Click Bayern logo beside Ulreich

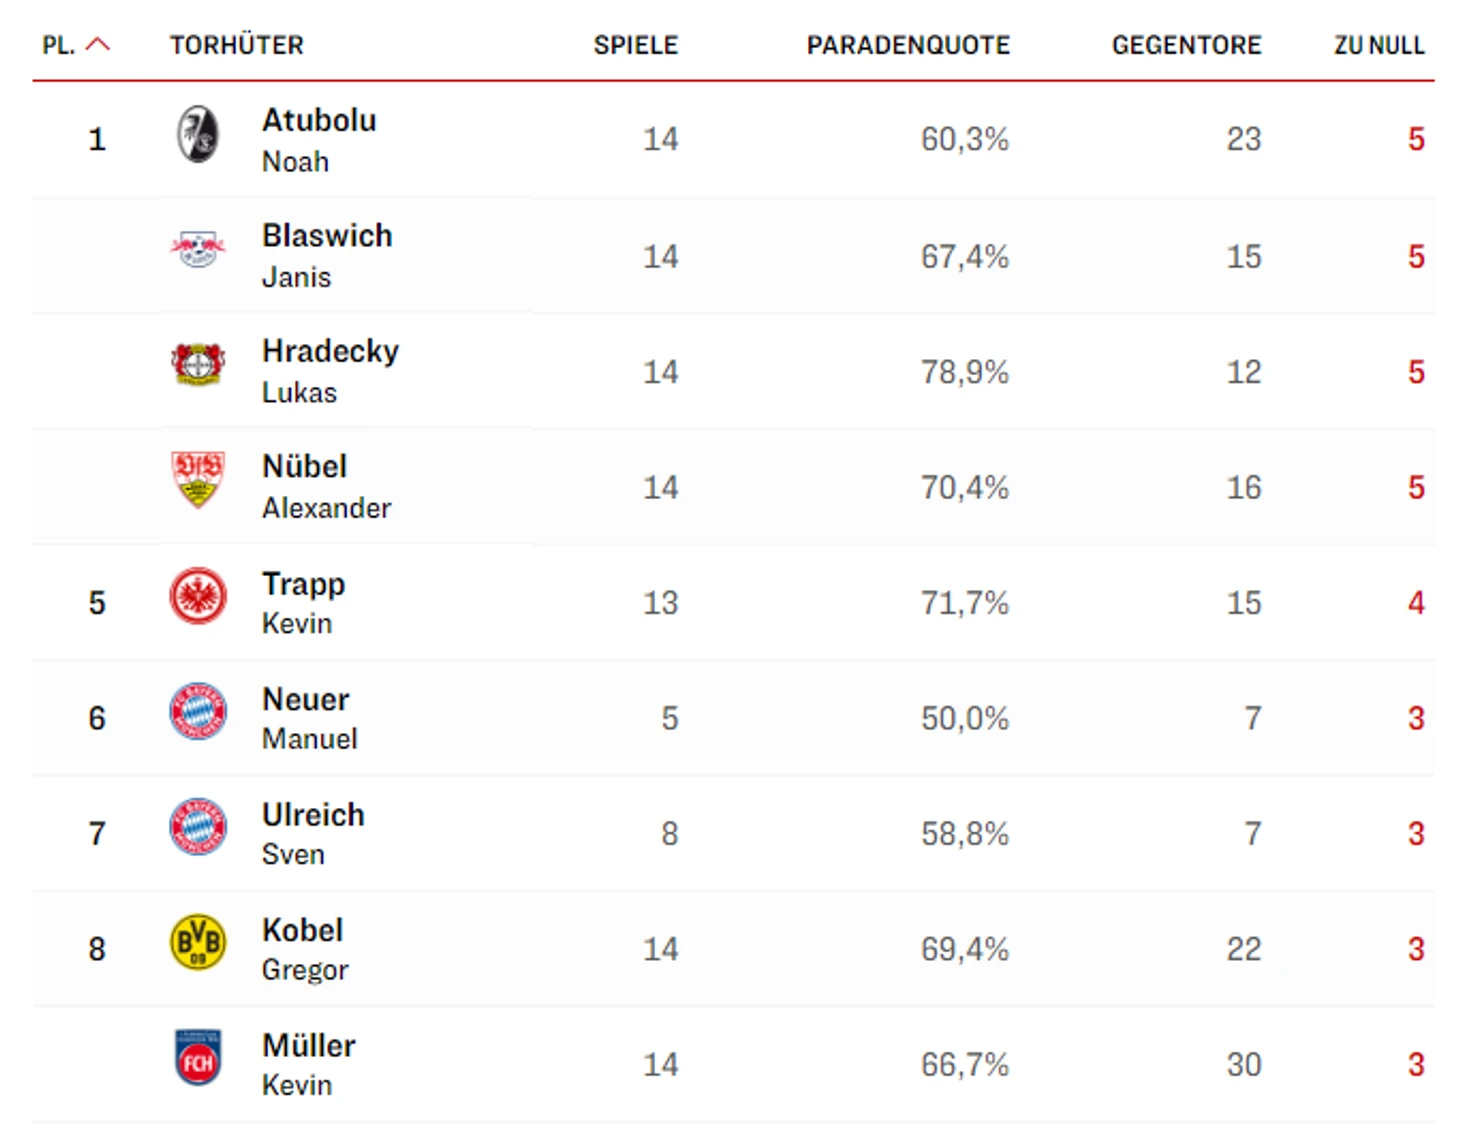pos(198,827)
